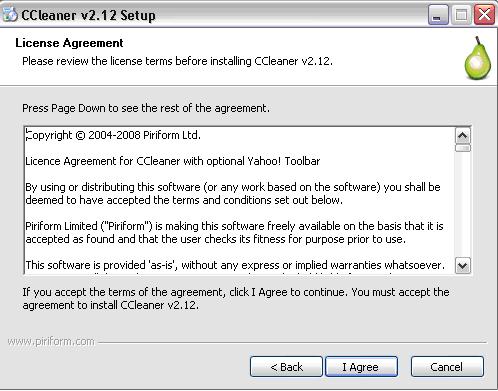498x391 pixels.
Task: Click the Copyright 2004-2008 Piriform line
Action: [x=113, y=135]
